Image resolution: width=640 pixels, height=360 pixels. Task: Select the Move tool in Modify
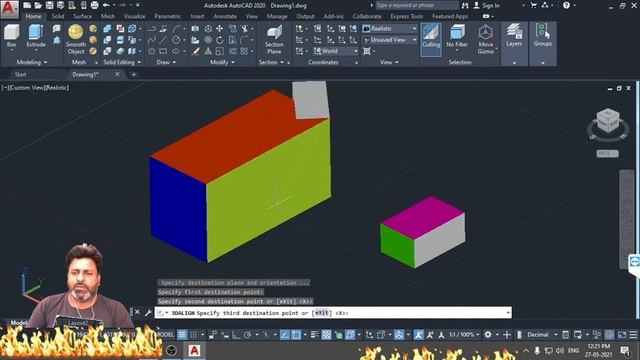[x=220, y=29]
